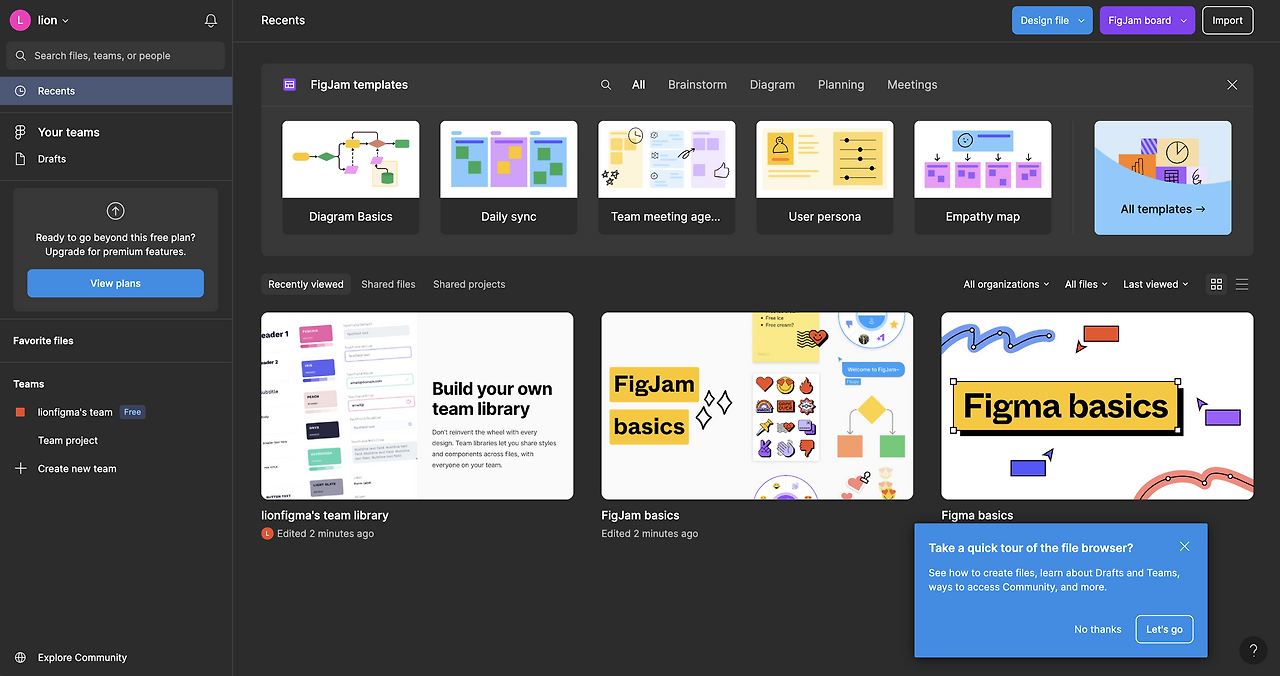Click the Your teams Figma icon
This screenshot has height=676, width=1280.
[x=20, y=132]
